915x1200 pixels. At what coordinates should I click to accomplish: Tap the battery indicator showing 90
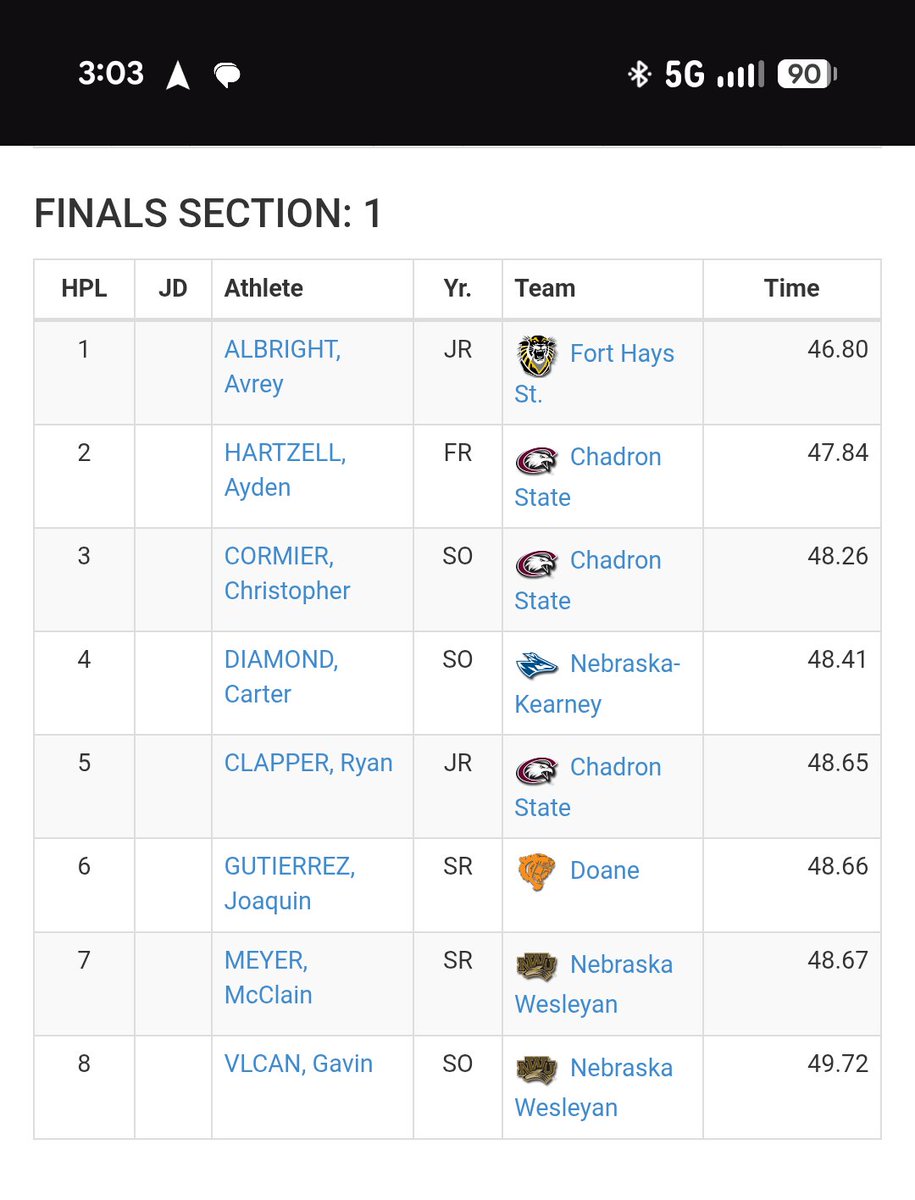(807, 74)
